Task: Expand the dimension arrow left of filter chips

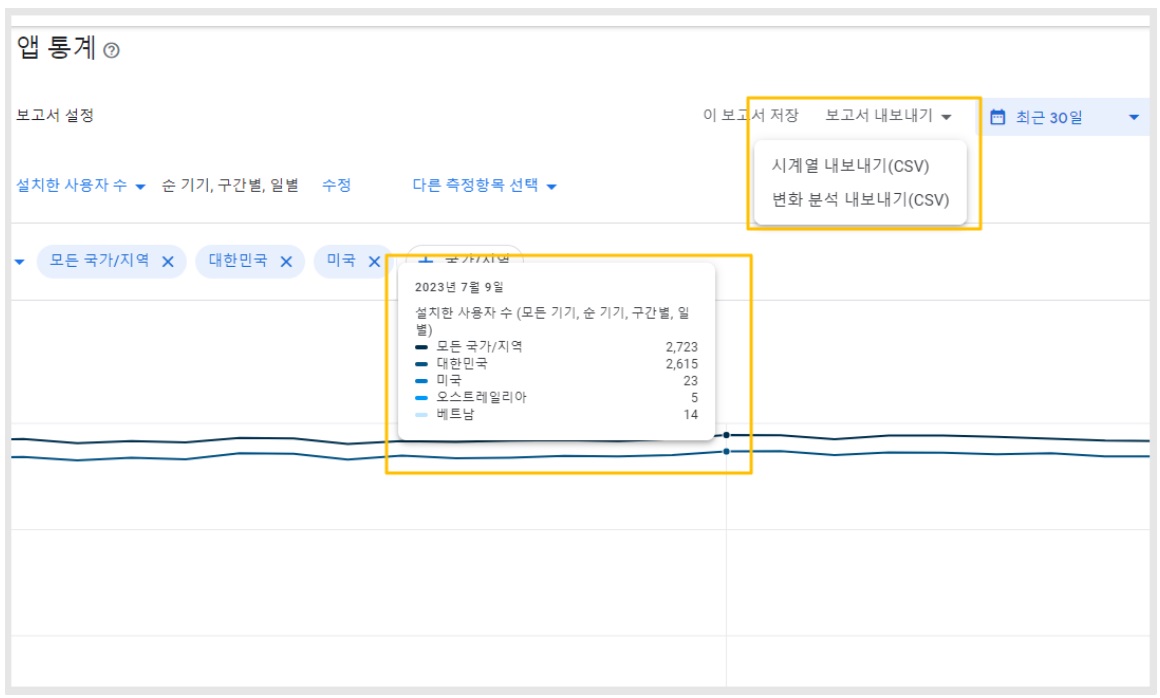Action: pyautogui.click(x=19, y=262)
